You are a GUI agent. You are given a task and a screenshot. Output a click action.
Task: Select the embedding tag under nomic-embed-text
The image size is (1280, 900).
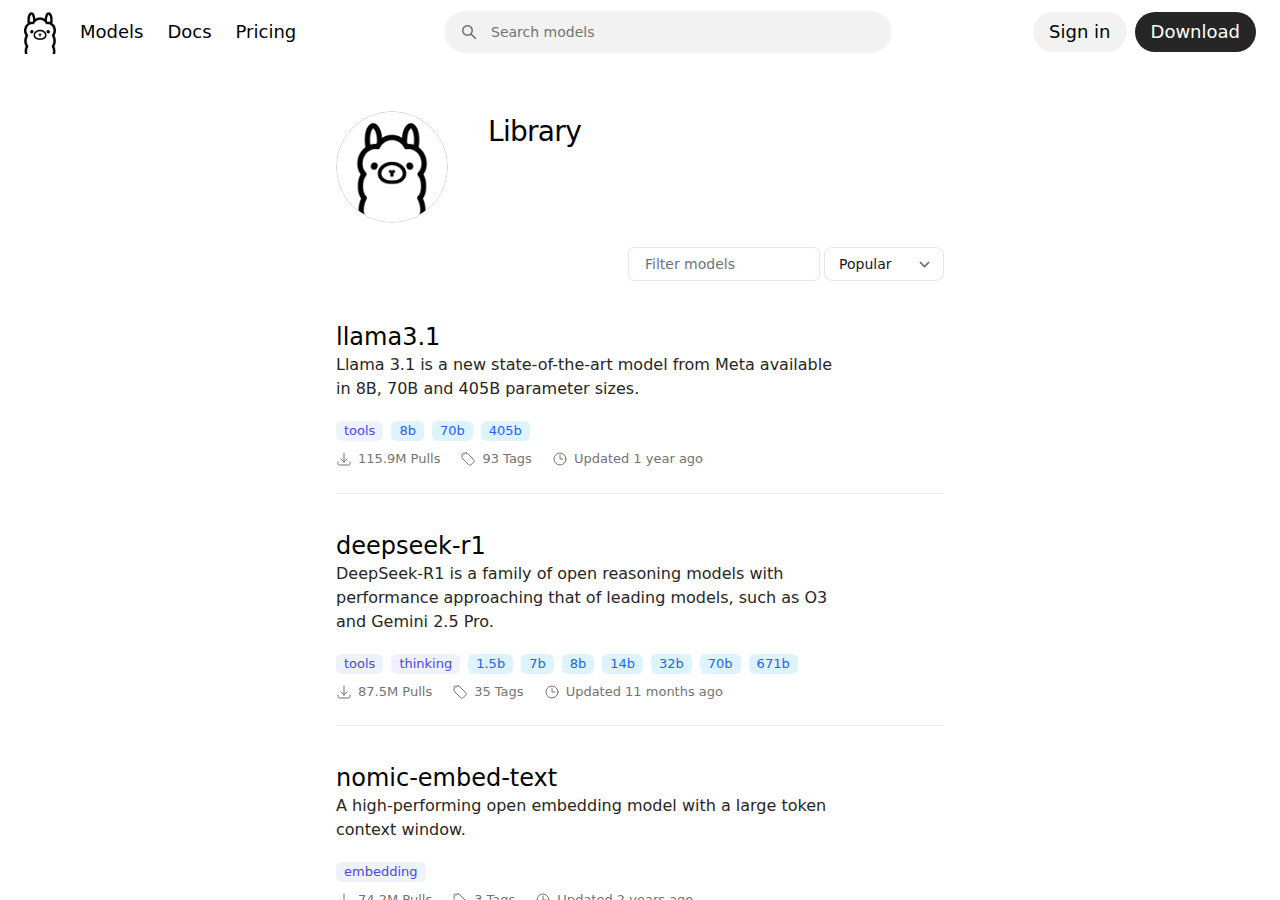click(381, 872)
